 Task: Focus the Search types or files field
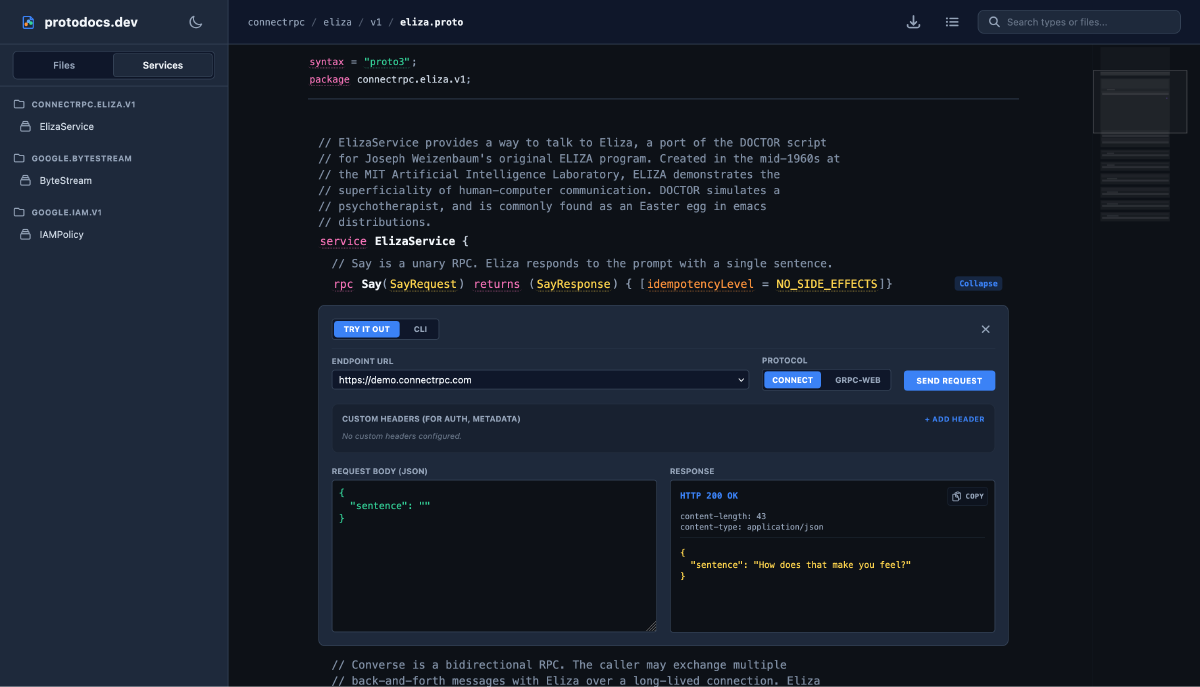(1079, 22)
